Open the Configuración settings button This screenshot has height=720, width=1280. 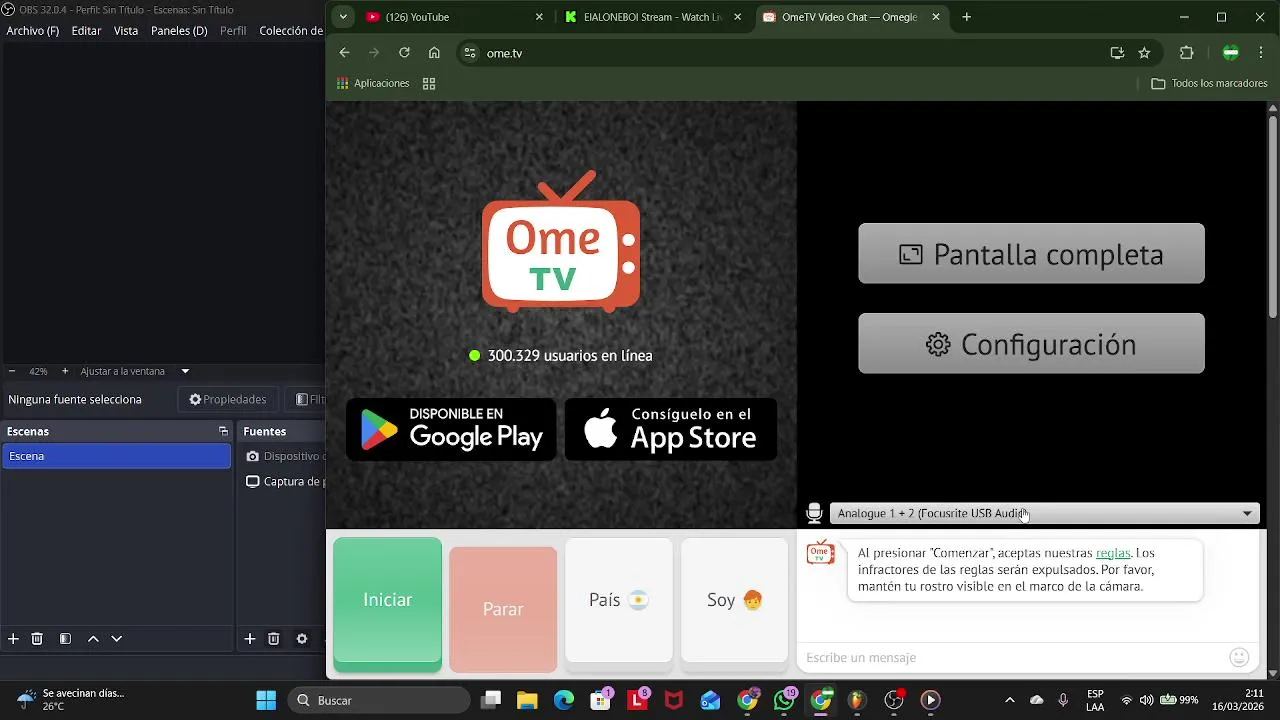pos(1031,344)
